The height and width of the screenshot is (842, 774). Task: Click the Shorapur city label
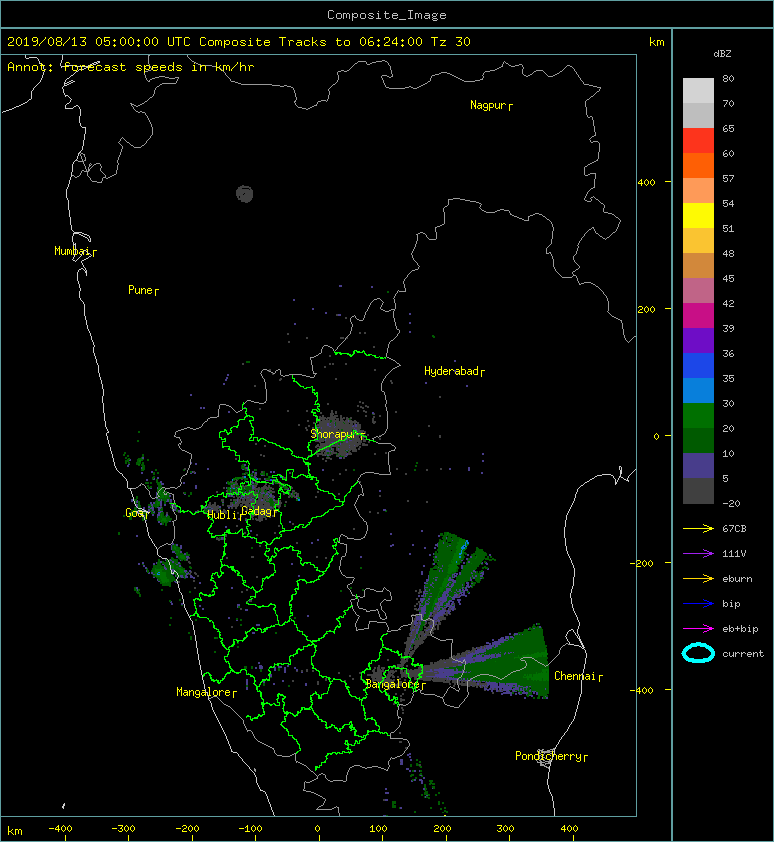(x=334, y=434)
